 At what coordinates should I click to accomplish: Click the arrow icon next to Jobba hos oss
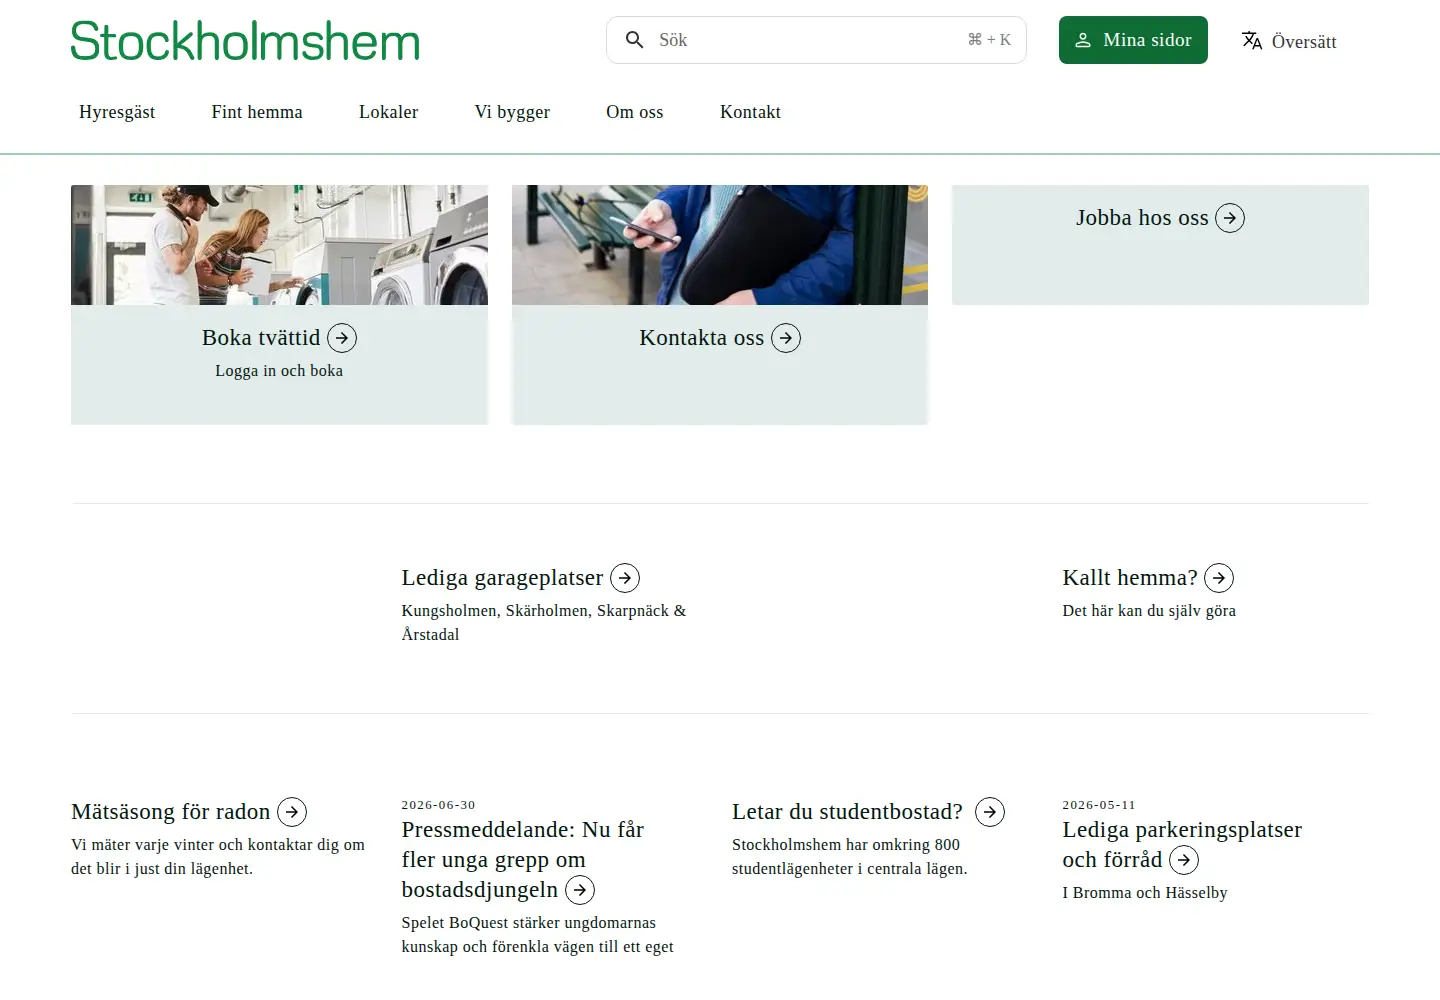pos(1230,218)
